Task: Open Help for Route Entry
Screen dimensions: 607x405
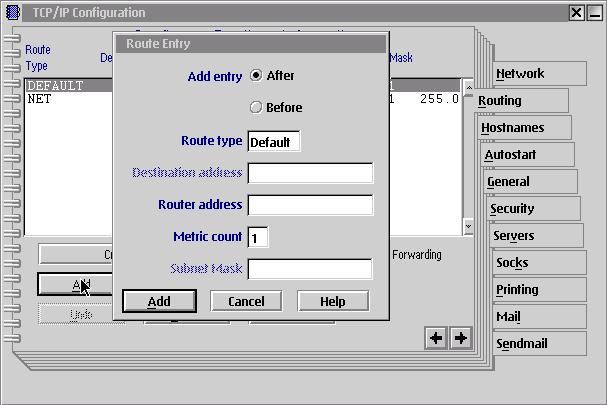Action: pyautogui.click(x=333, y=301)
